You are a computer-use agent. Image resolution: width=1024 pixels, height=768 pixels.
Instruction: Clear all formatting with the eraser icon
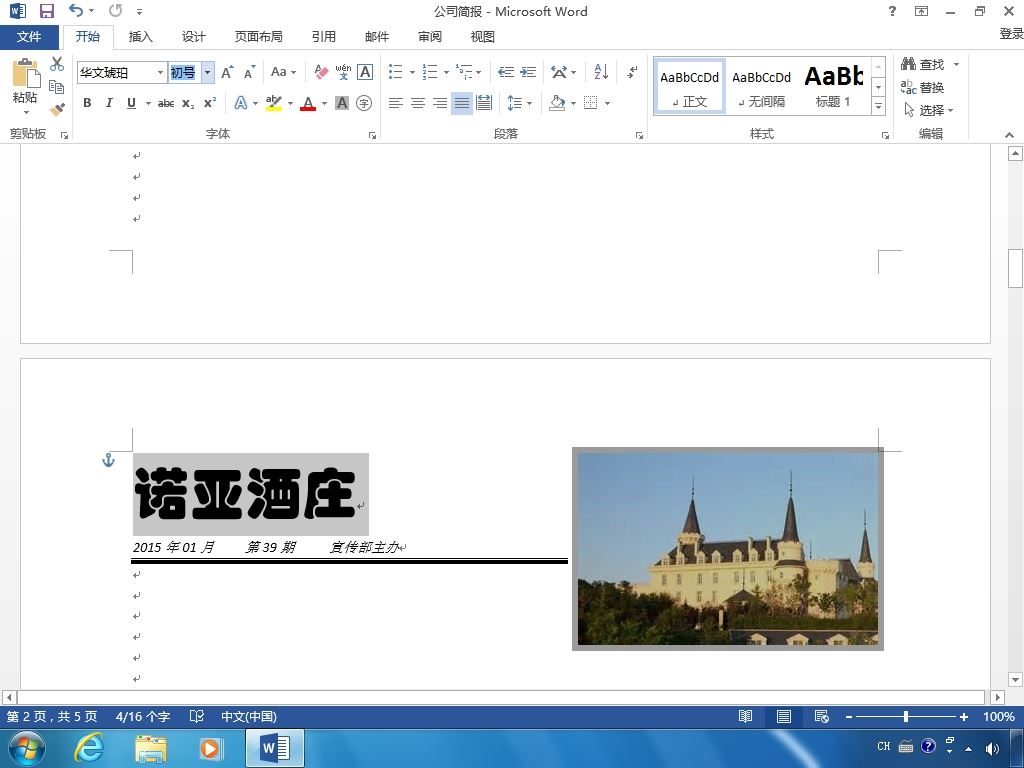[321, 72]
